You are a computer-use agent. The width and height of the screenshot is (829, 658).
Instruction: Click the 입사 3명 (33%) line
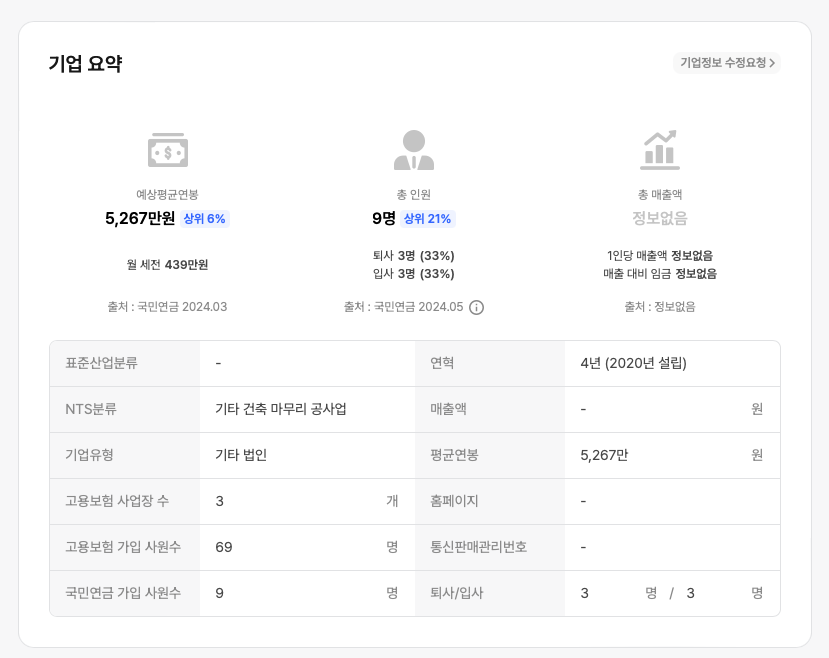[x=413, y=274]
